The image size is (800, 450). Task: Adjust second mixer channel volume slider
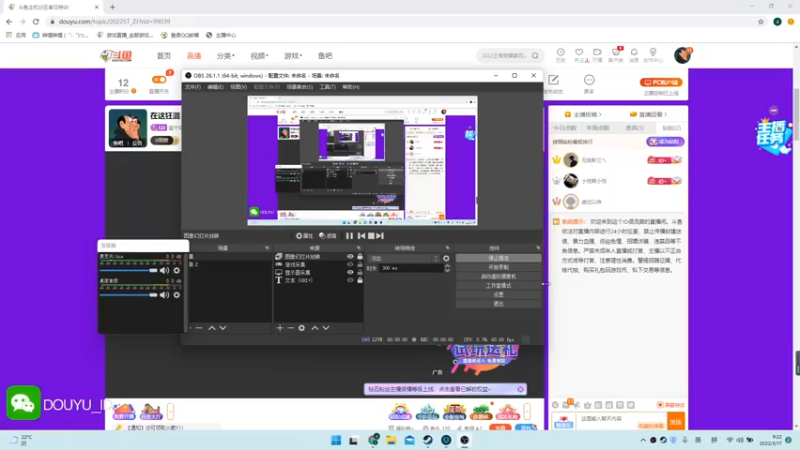coord(129,295)
